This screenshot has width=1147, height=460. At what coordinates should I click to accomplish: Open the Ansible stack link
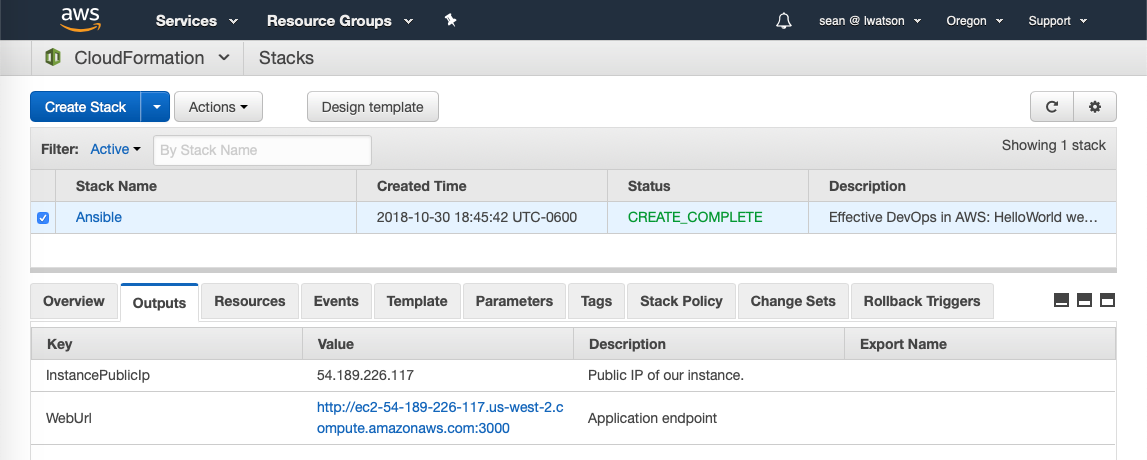click(x=99, y=217)
